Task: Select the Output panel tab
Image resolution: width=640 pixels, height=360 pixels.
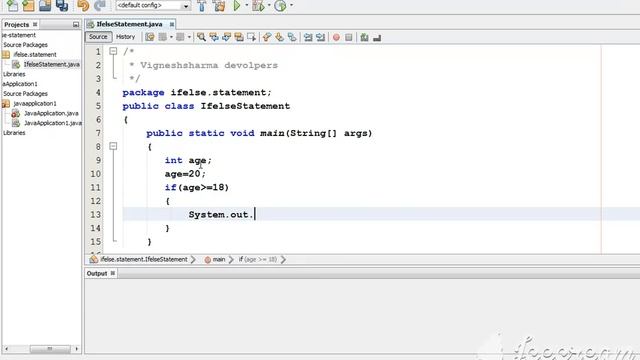Action: pyautogui.click(x=97, y=273)
